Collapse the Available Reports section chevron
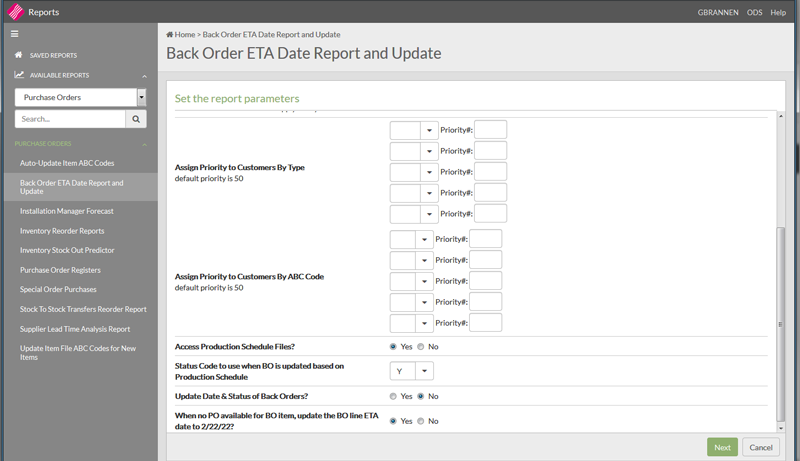Image resolution: width=800 pixels, height=461 pixels. 145,76
